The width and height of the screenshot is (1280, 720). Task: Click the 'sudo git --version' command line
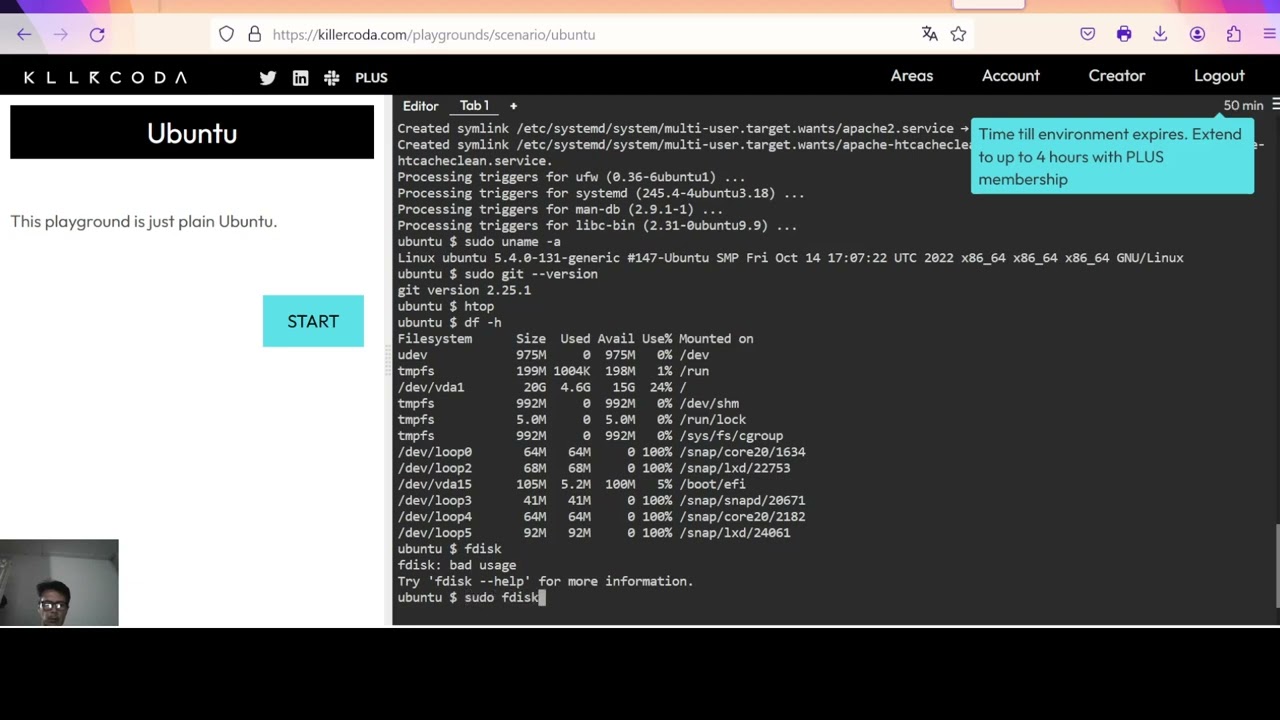tap(497, 274)
